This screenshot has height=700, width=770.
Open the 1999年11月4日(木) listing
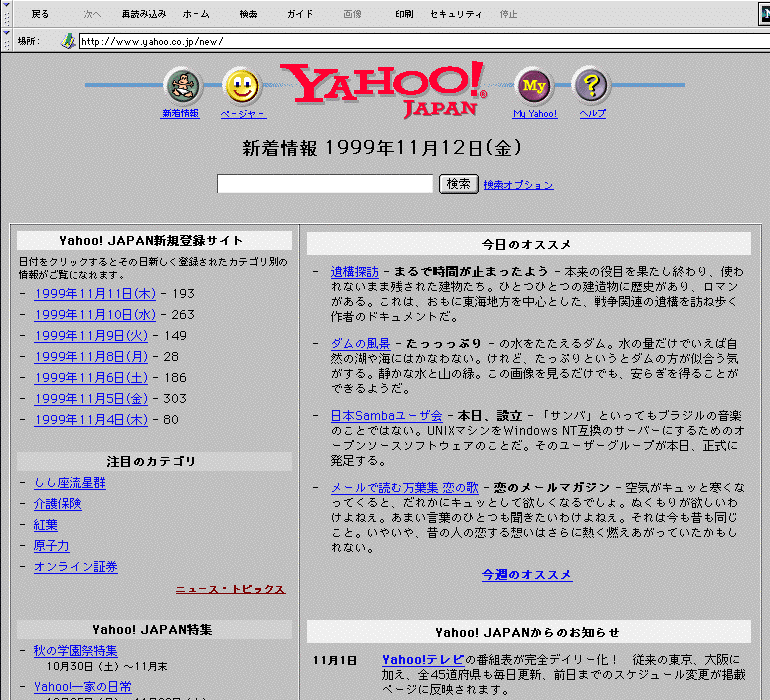click(91, 420)
